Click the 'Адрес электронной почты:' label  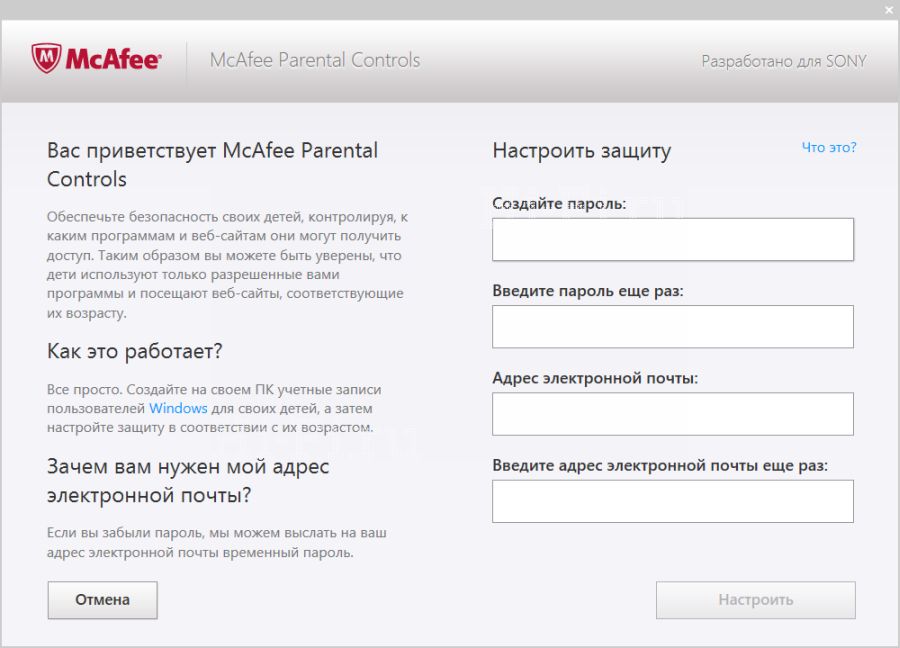click(x=595, y=378)
